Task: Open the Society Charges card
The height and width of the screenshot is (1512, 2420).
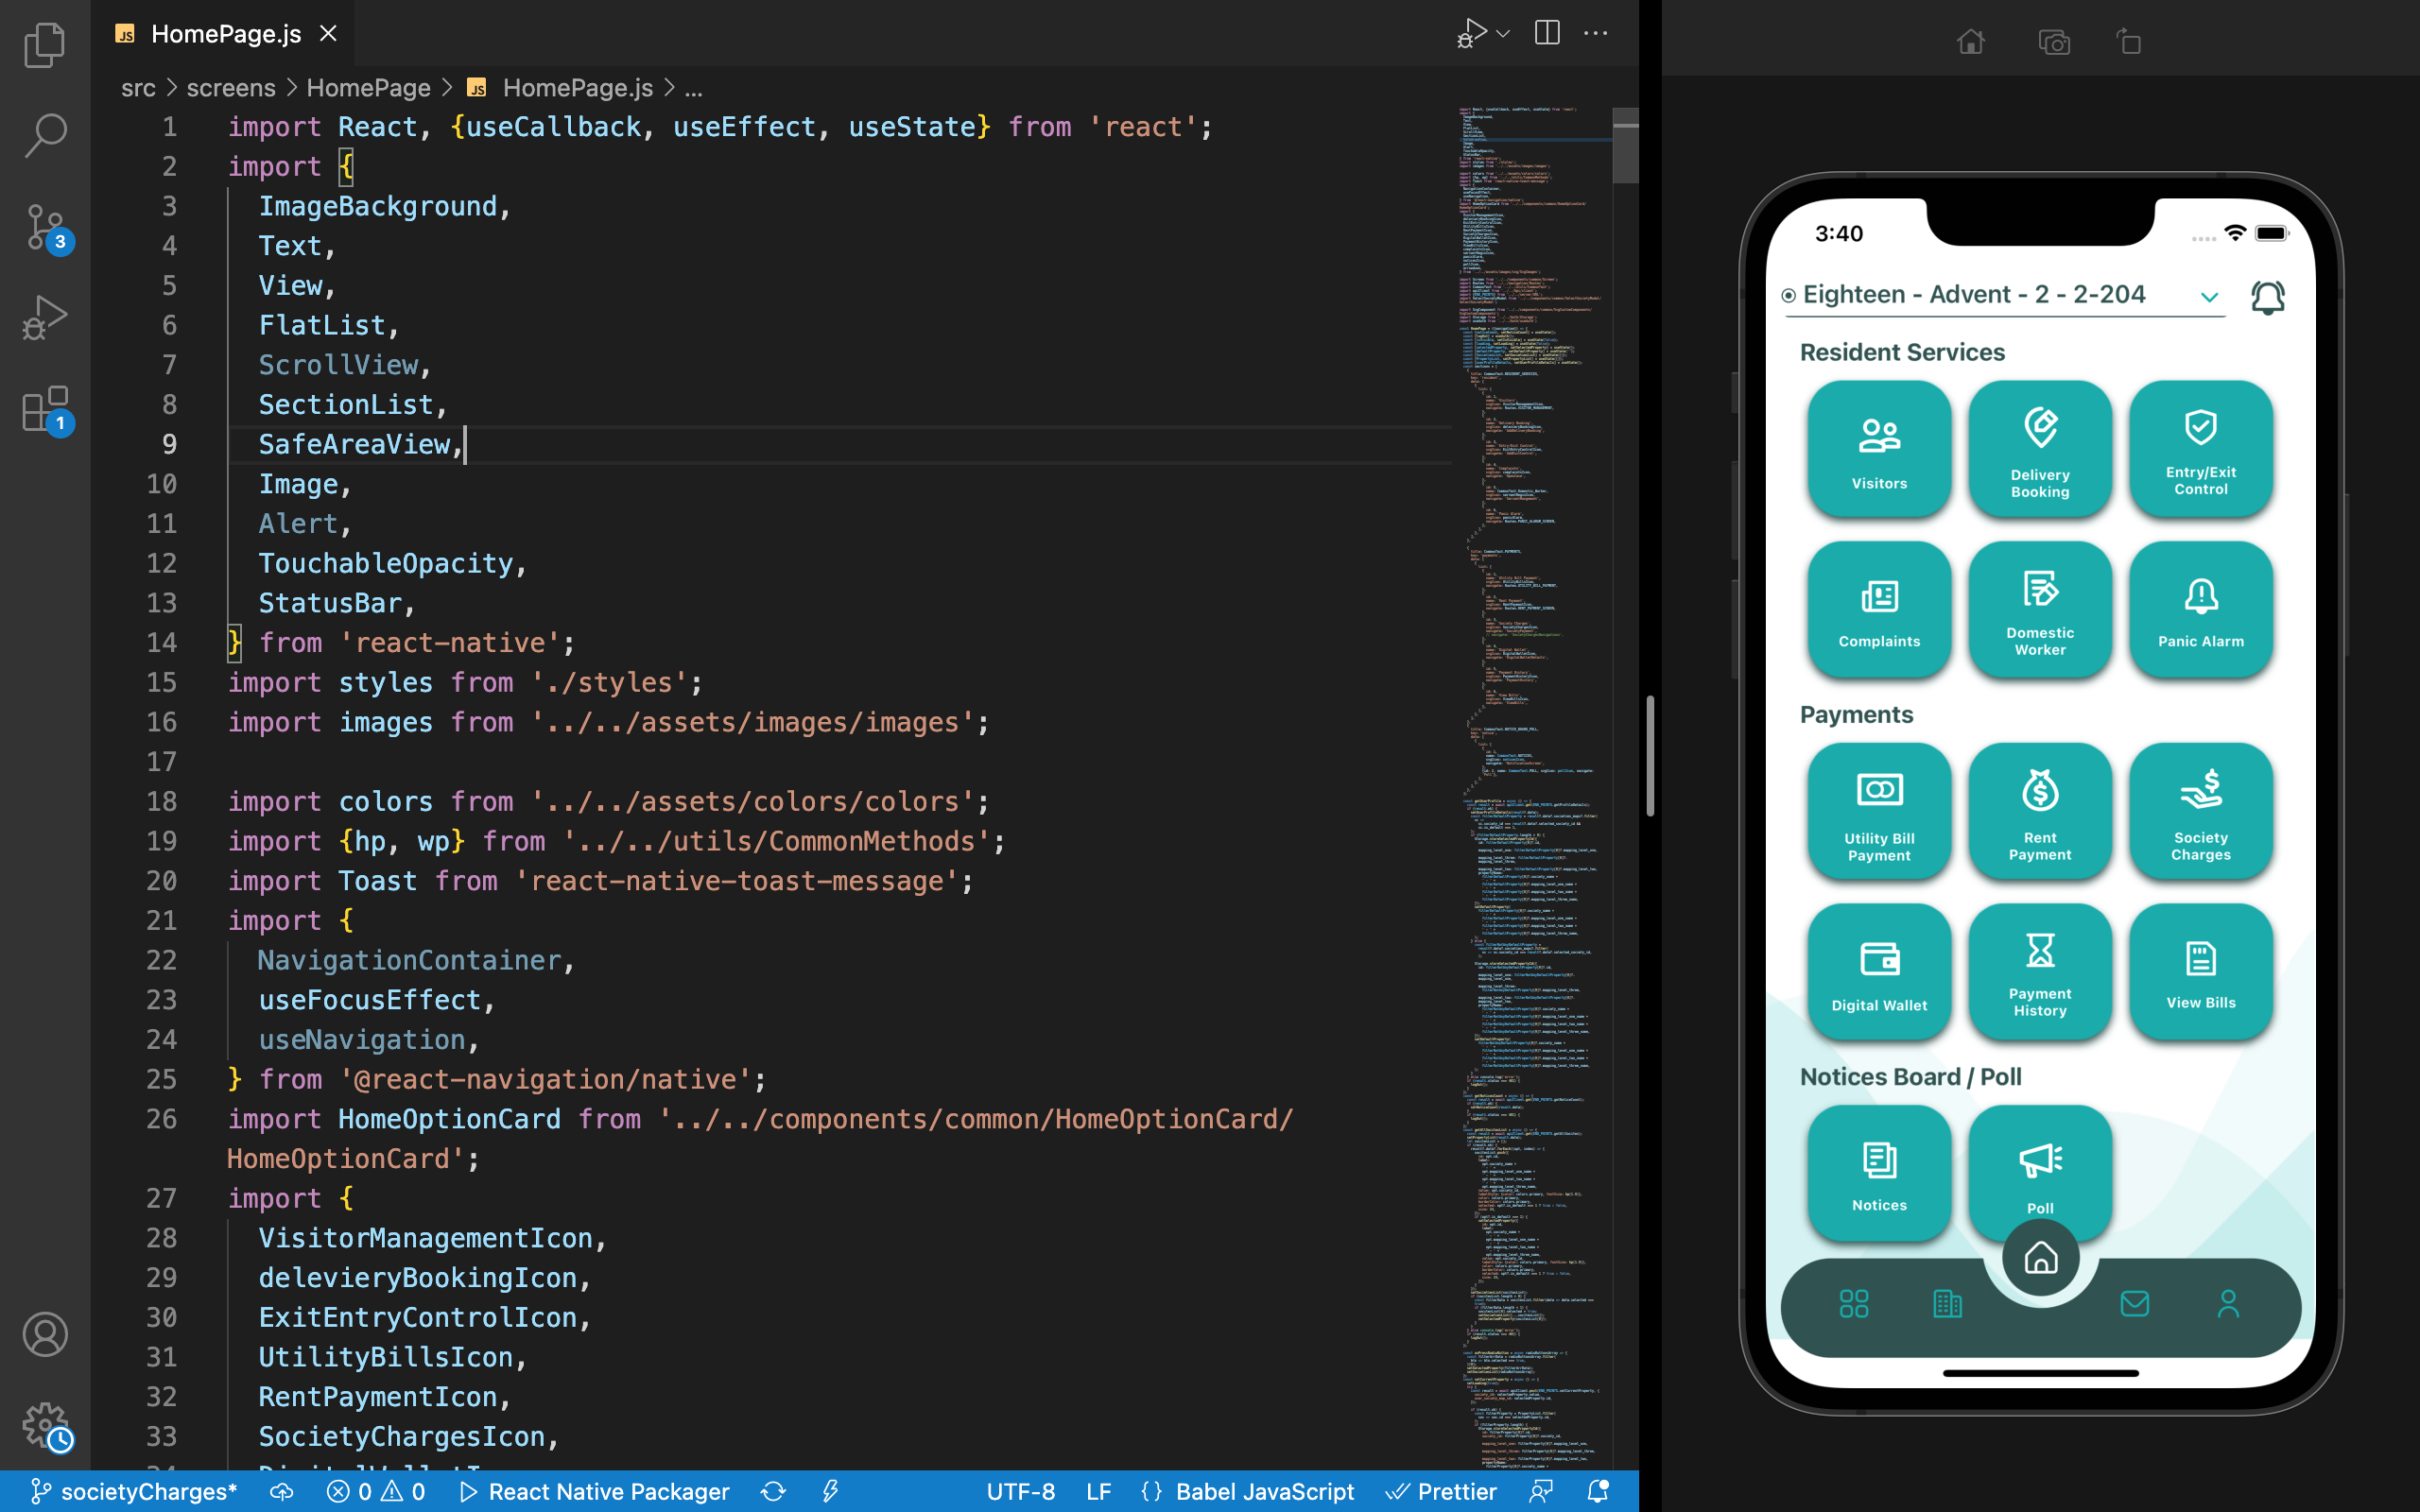Action: tap(2200, 811)
